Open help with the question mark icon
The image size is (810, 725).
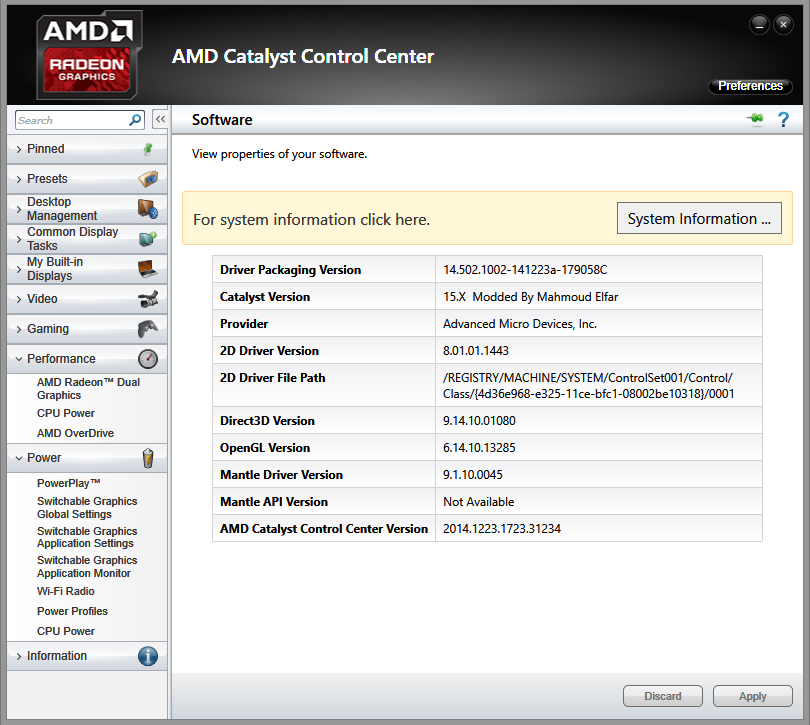point(783,120)
